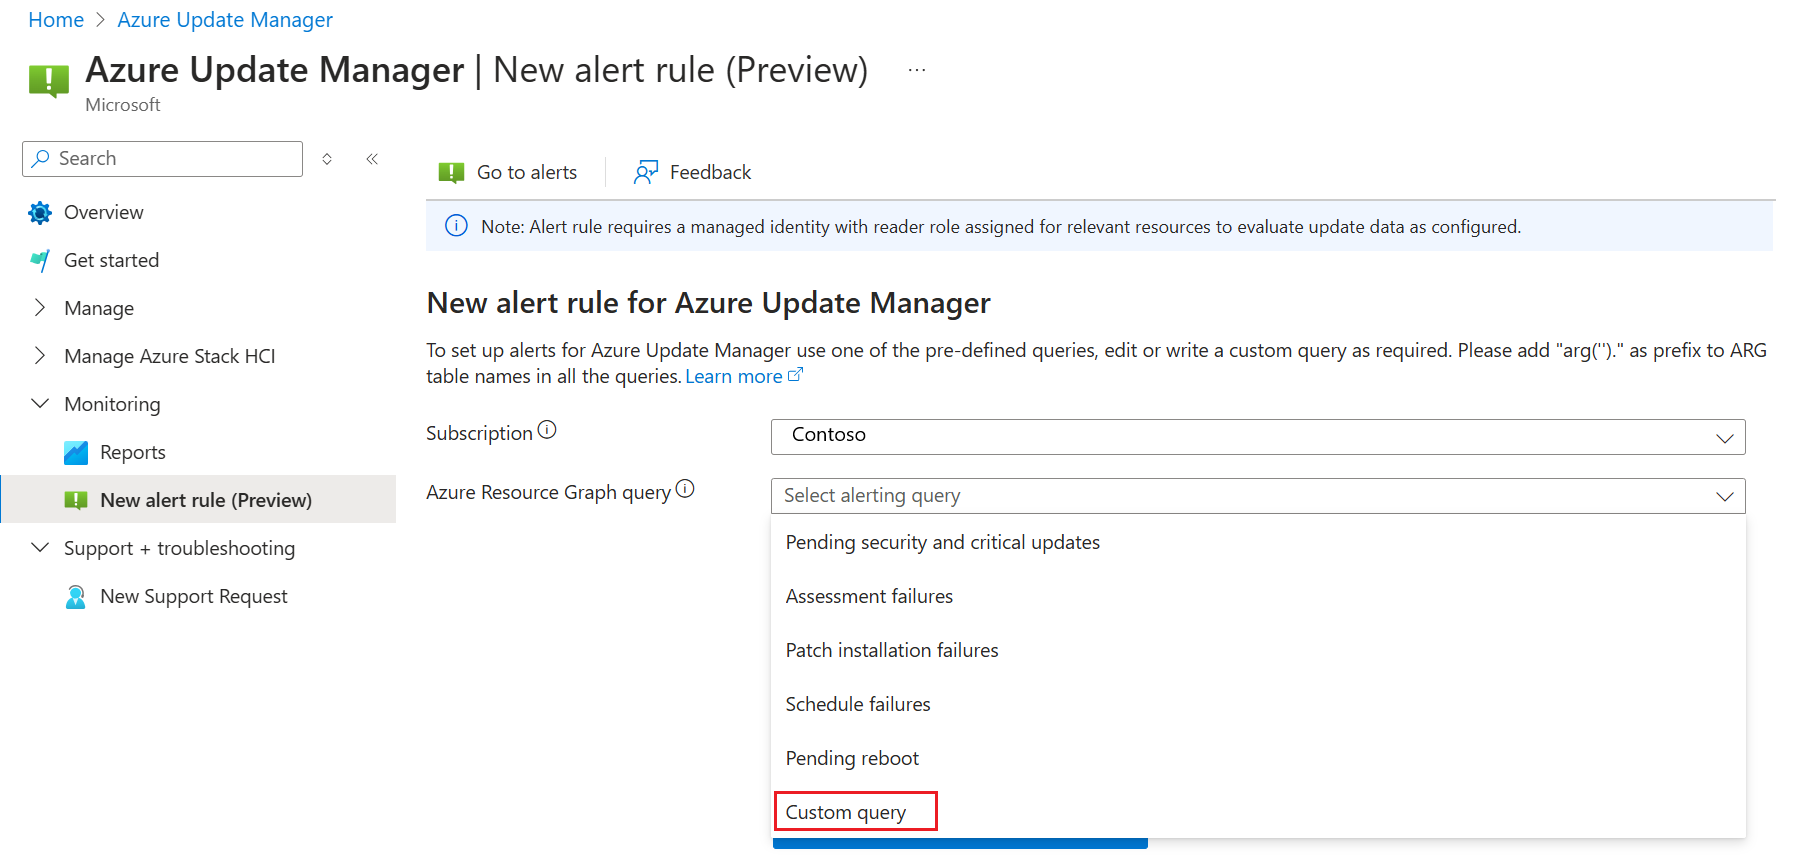
Task: Collapse the Monitoring section
Action: (40, 404)
